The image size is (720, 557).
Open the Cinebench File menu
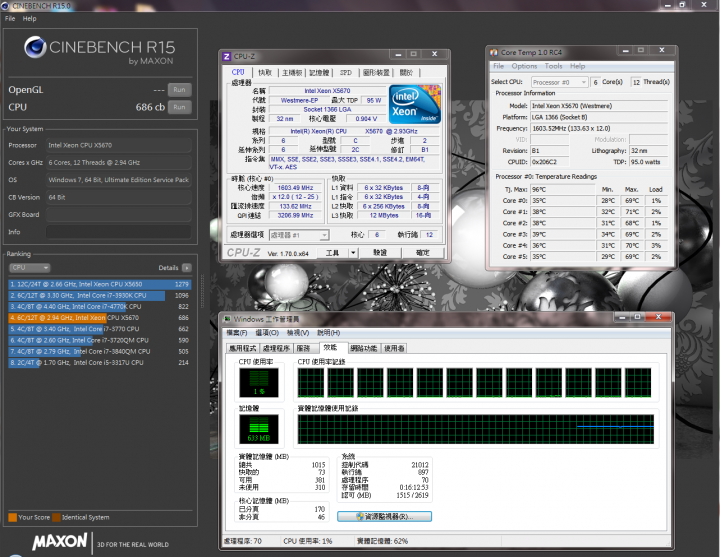[x=10, y=18]
